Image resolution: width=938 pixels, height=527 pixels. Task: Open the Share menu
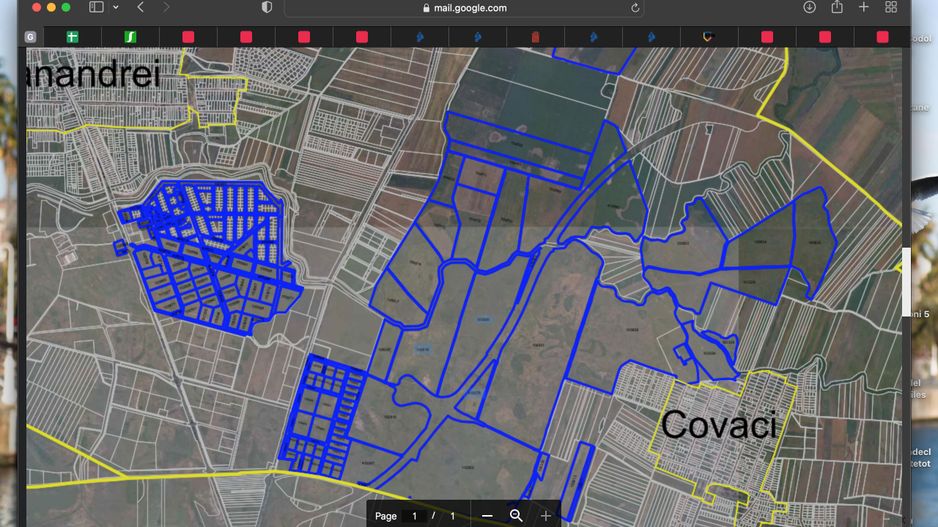836,7
